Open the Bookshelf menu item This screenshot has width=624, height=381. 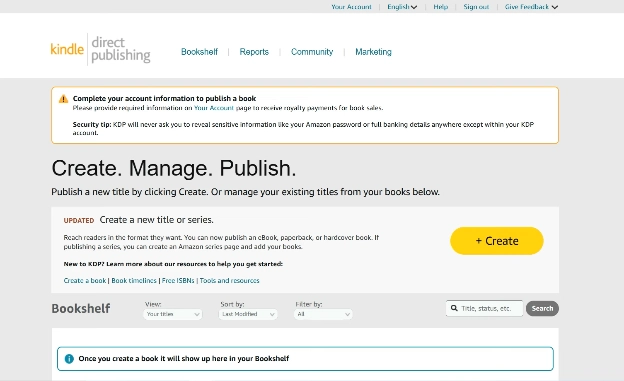199,52
